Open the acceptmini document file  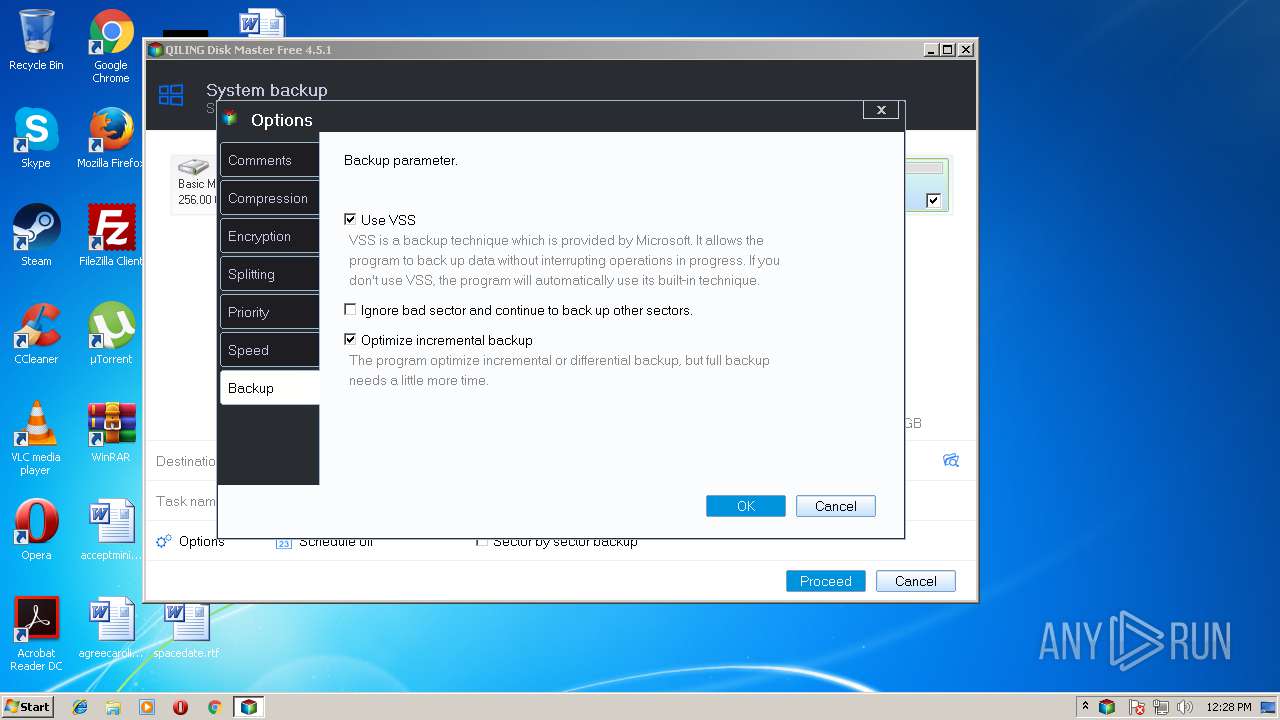coord(111,530)
